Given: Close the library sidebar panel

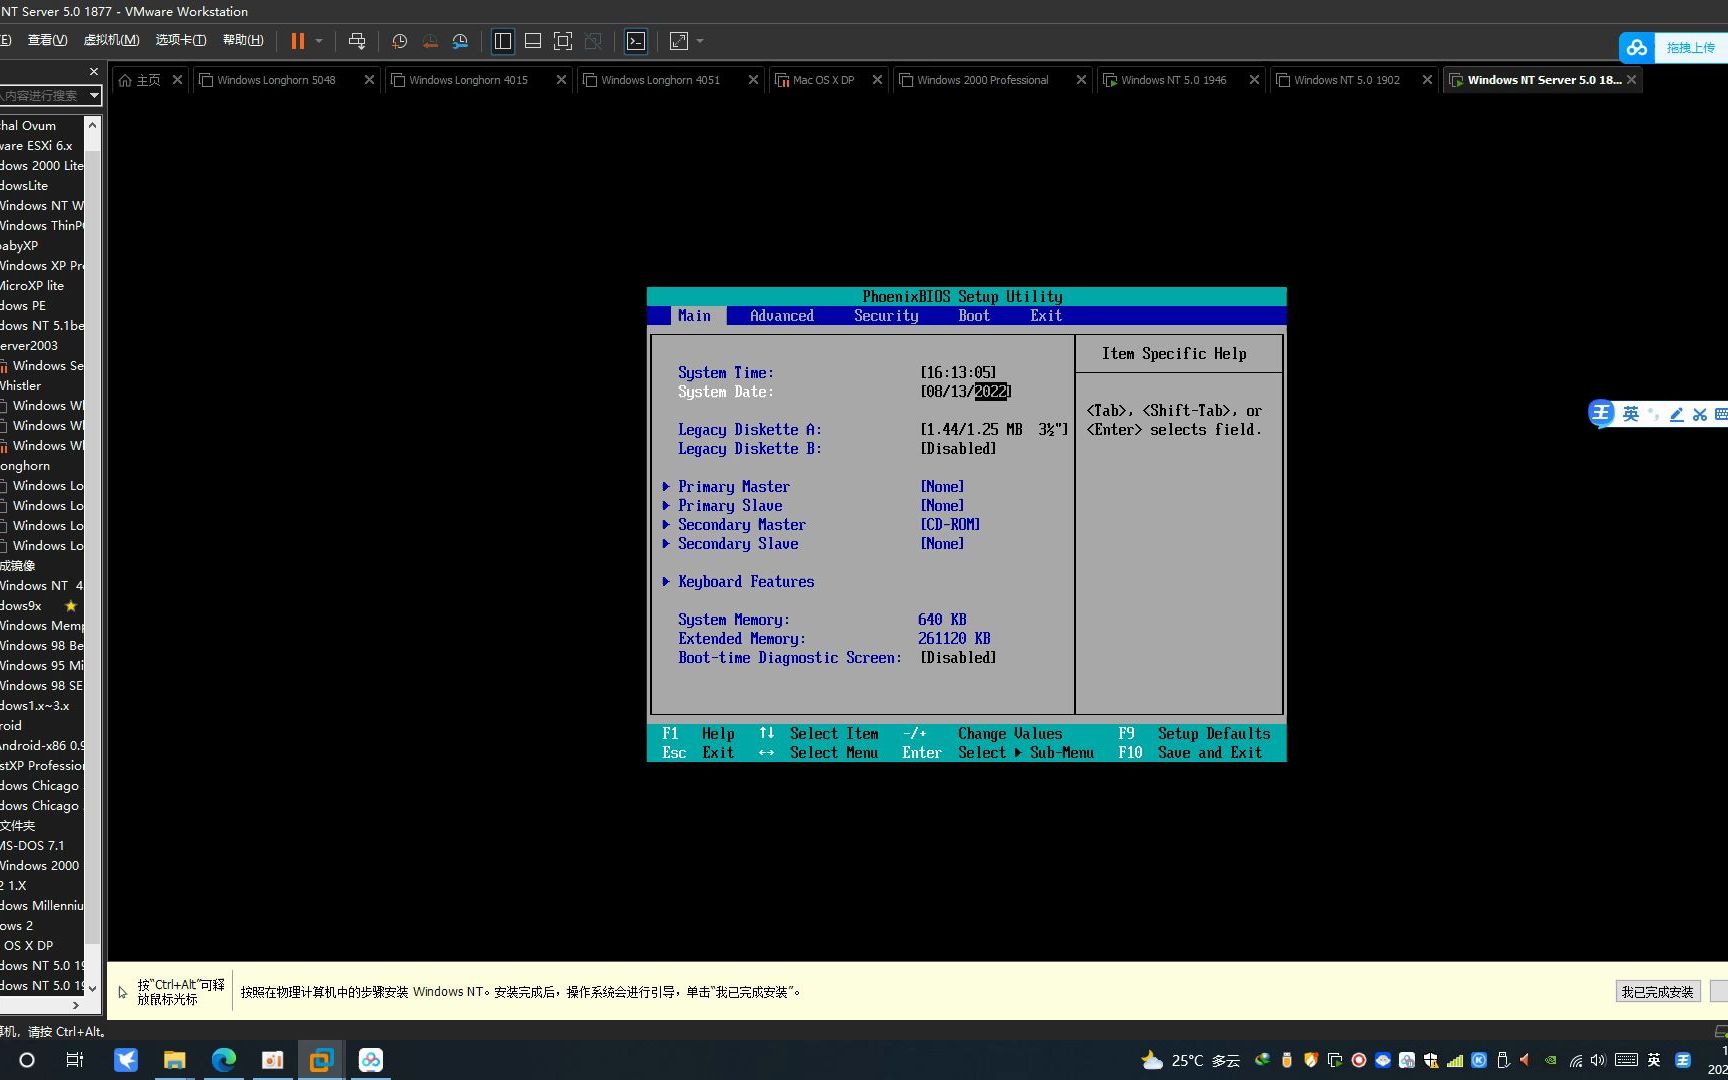Looking at the screenshot, I should click(94, 72).
